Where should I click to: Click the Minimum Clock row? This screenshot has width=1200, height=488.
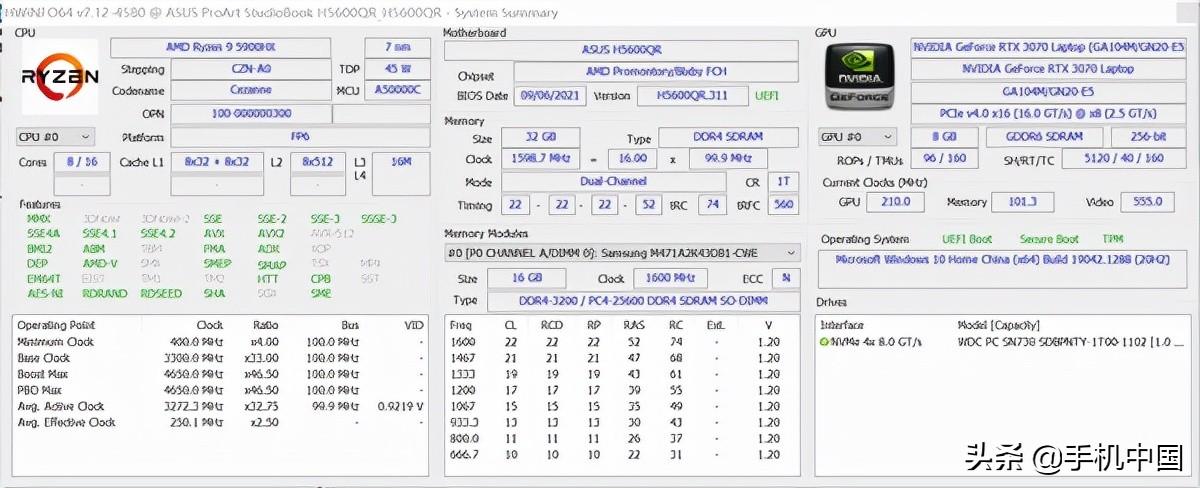[x=220, y=342]
